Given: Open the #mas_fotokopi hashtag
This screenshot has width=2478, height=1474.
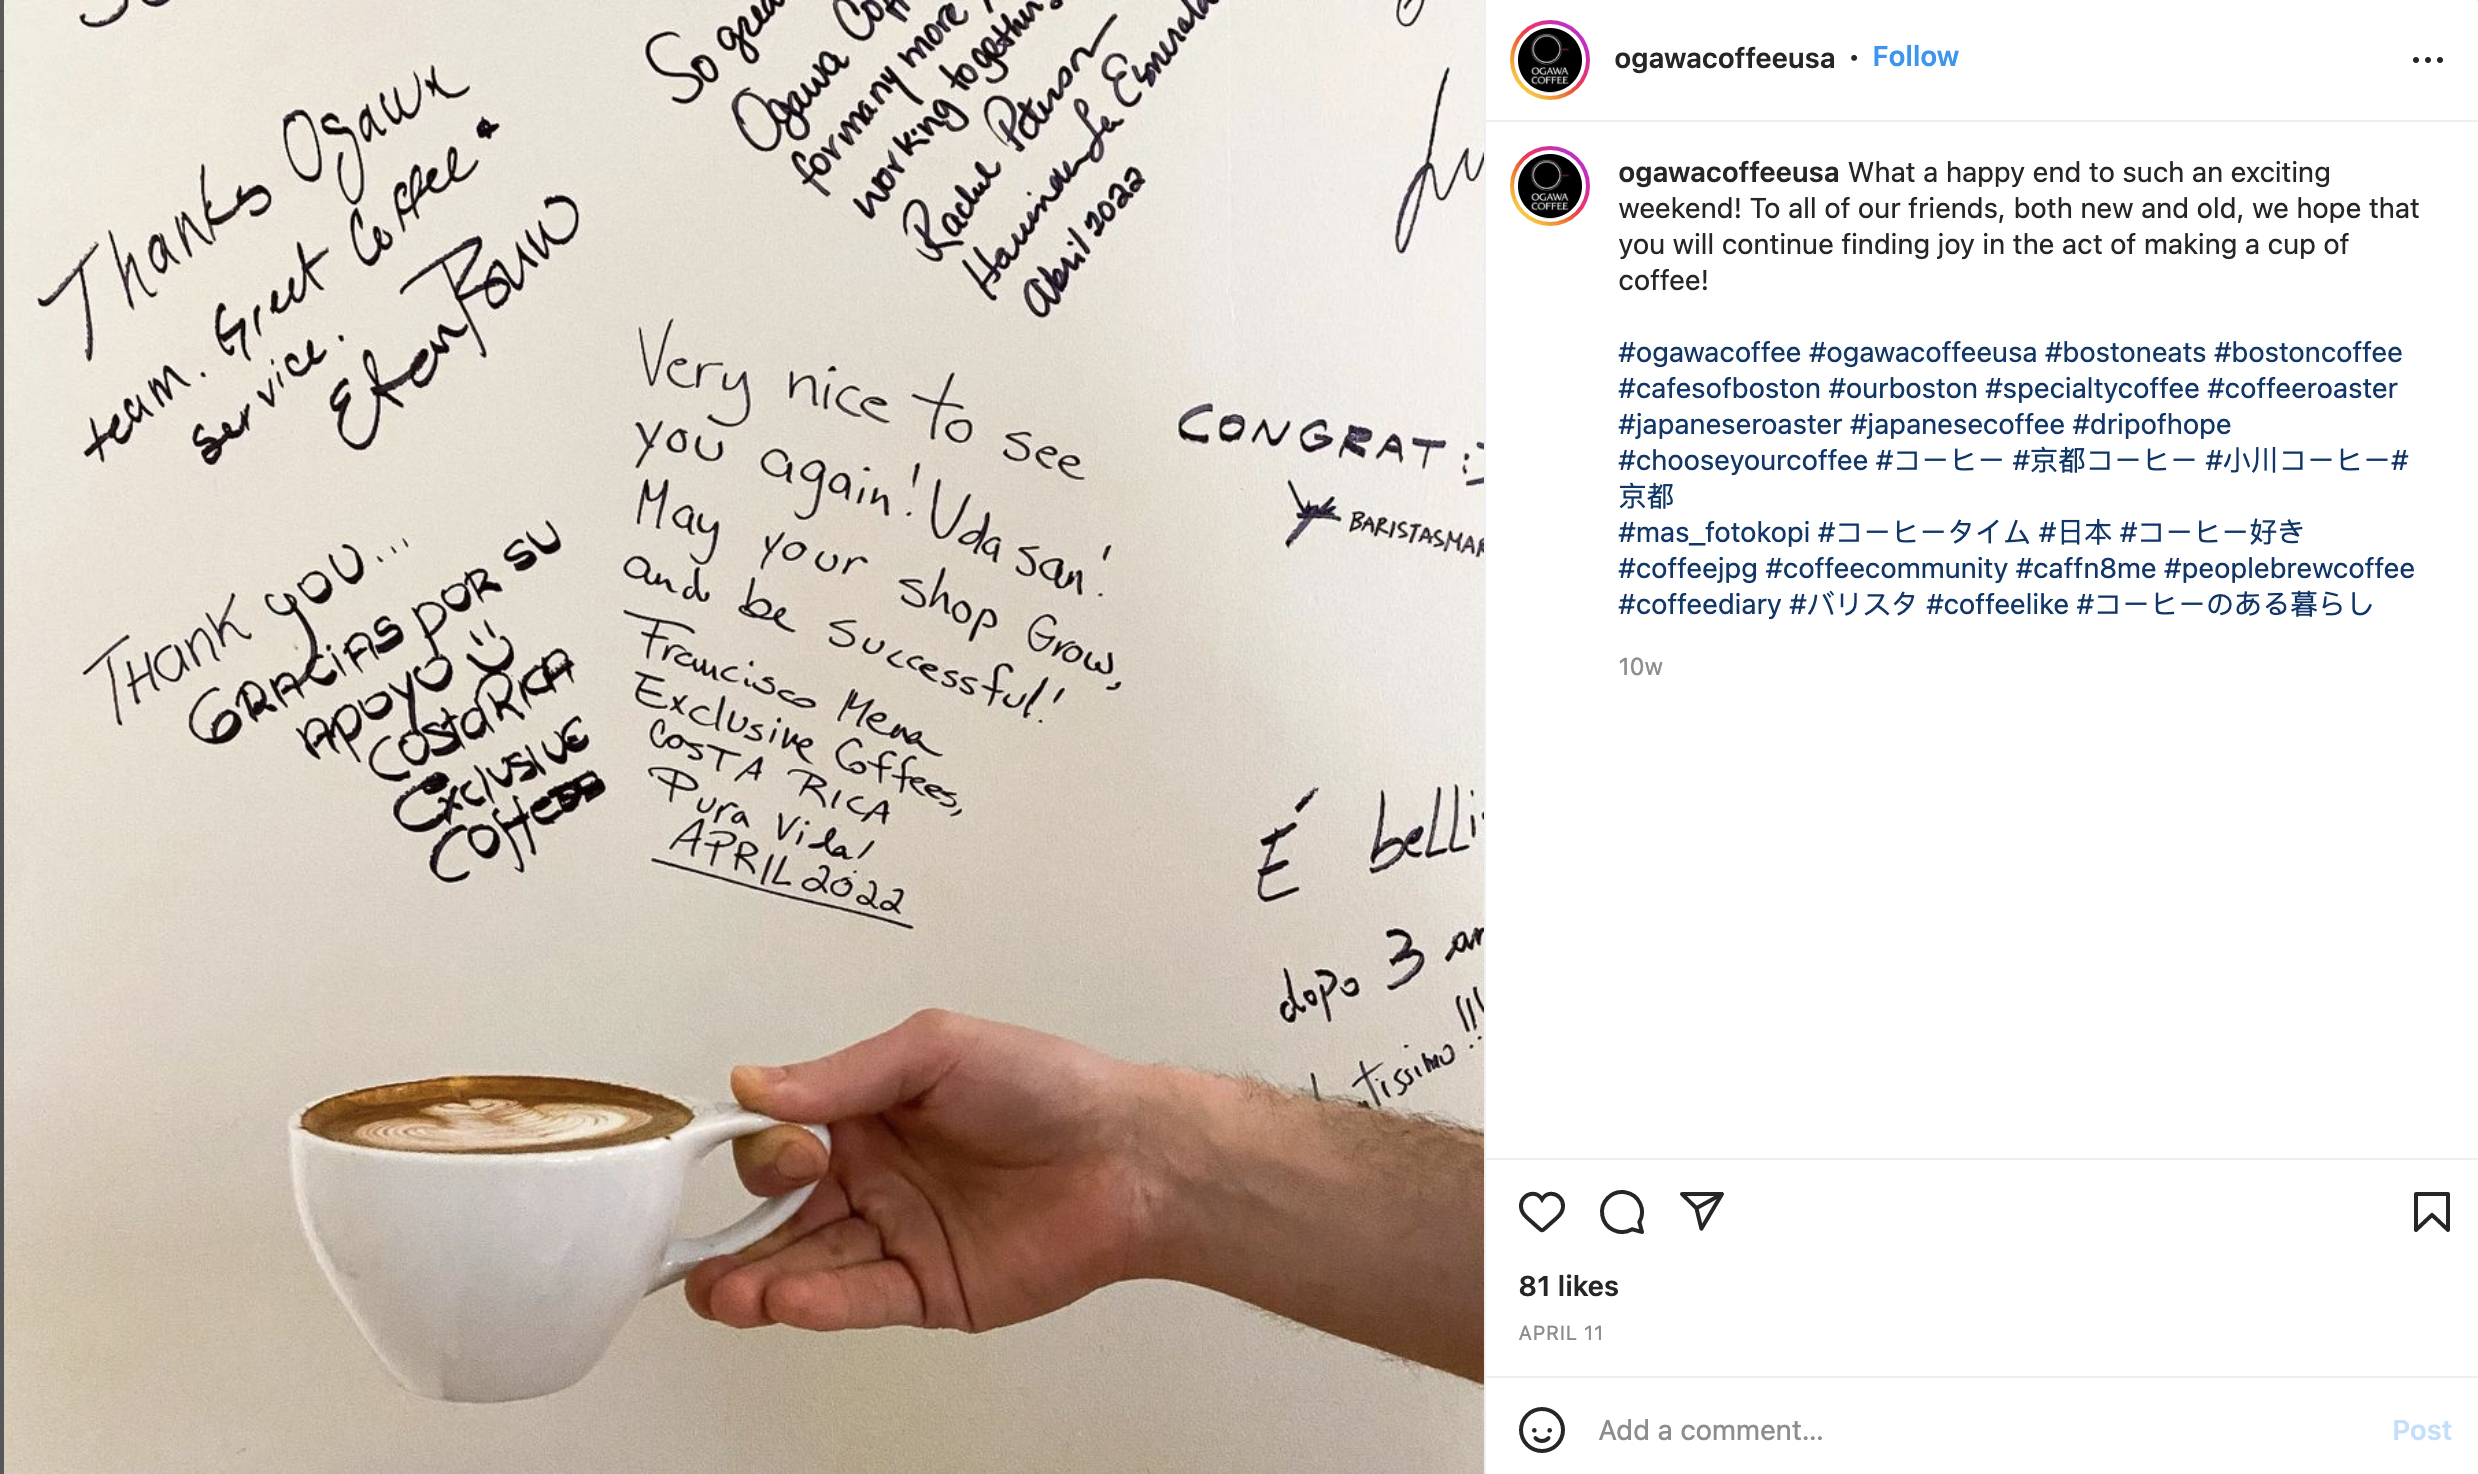Looking at the screenshot, I should 1714,532.
